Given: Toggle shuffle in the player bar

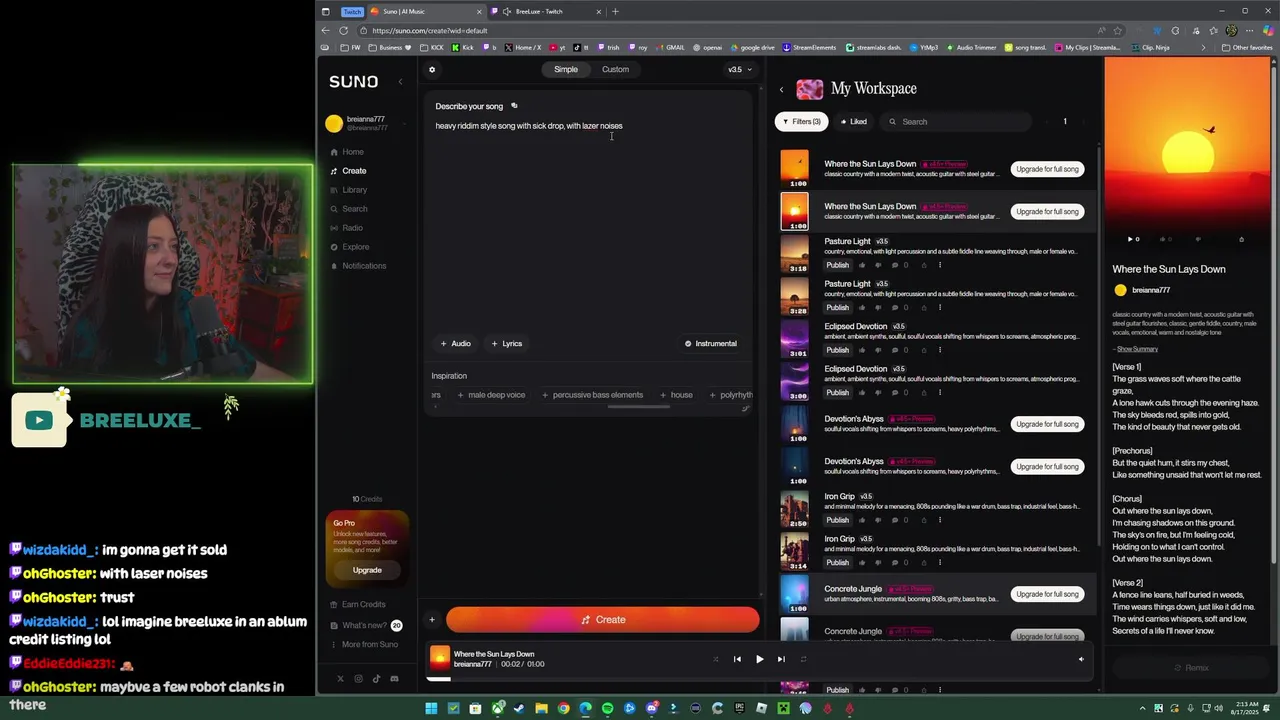Looking at the screenshot, I should pos(715,659).
